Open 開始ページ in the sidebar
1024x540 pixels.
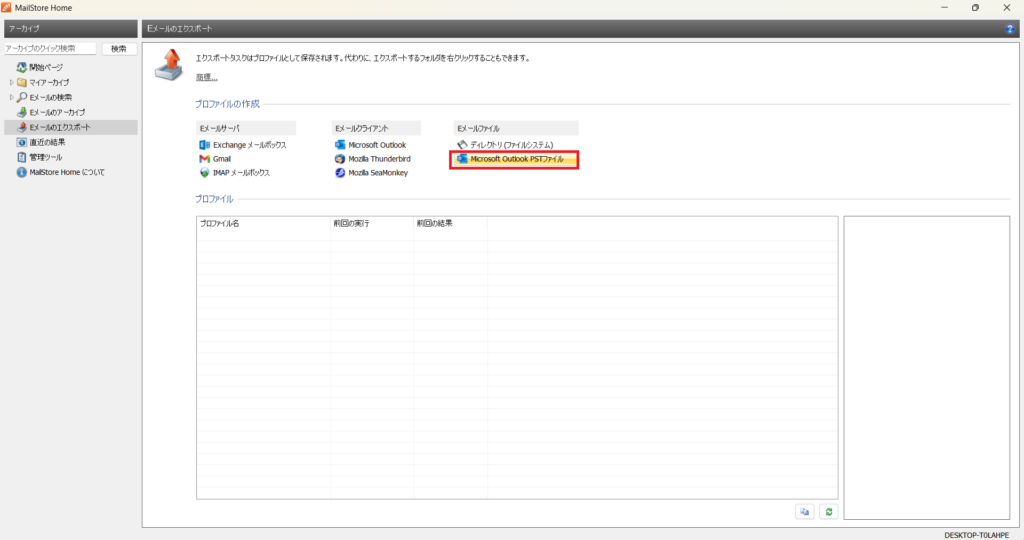(x=46, y=67)
